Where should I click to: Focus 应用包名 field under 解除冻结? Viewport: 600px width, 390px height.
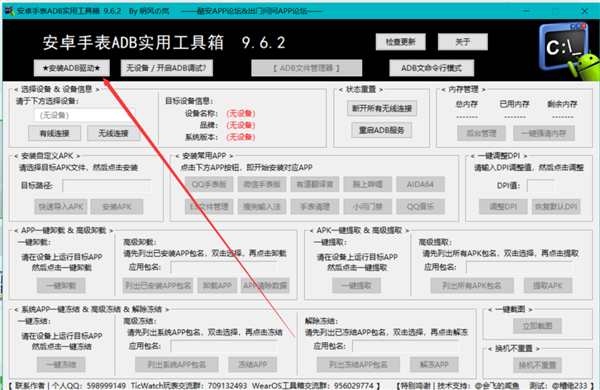405,346
